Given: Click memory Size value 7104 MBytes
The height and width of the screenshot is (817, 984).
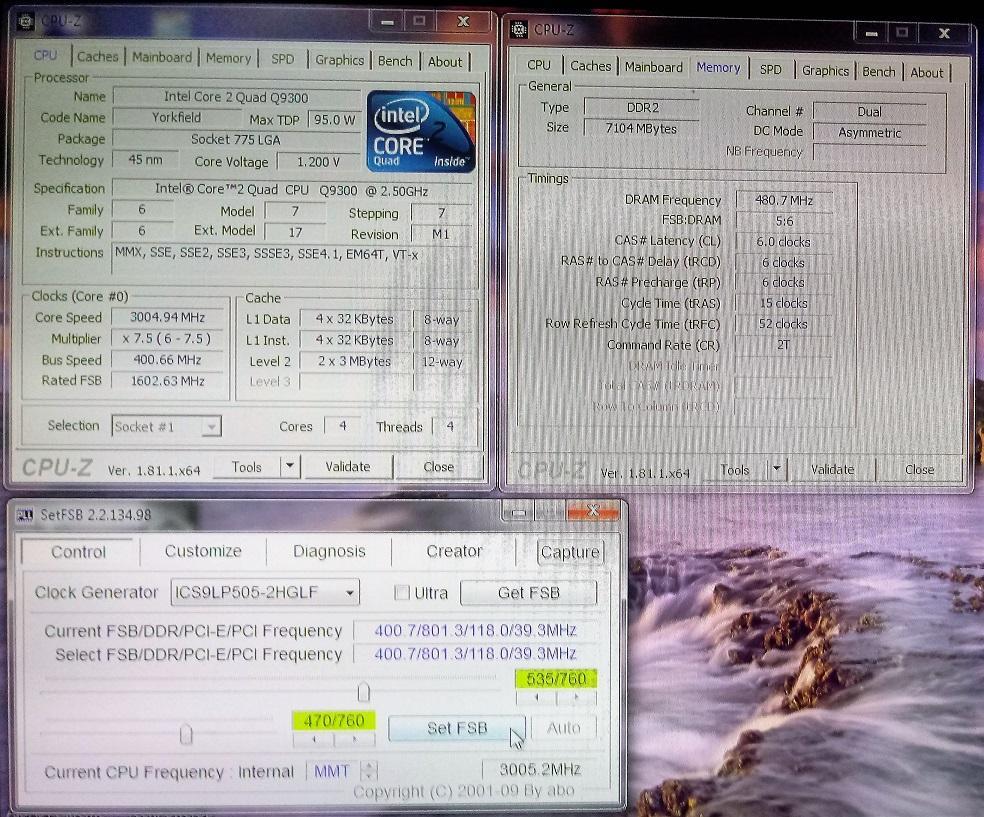Looking at the screenshot, I should coord(641,129).
